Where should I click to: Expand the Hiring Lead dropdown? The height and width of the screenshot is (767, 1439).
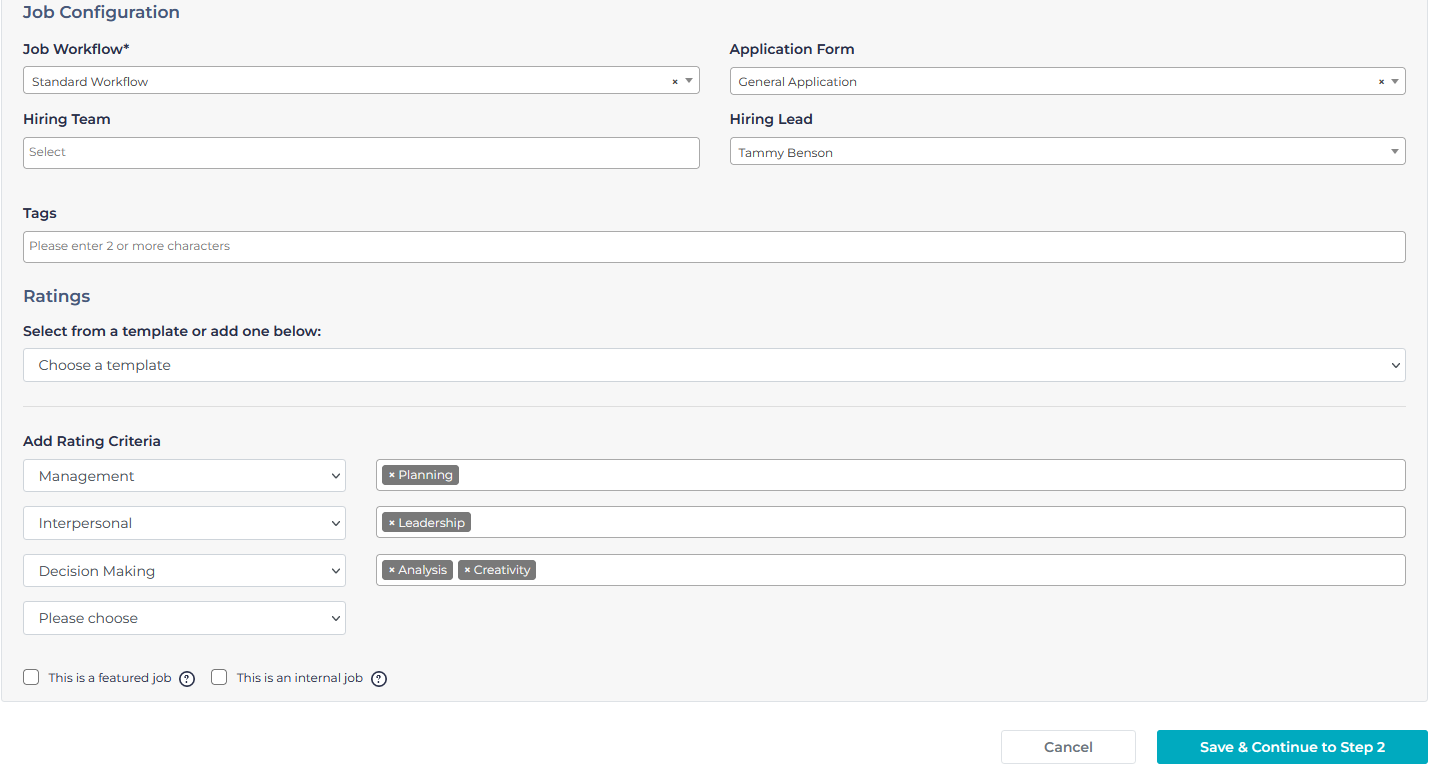(1067, 152)
